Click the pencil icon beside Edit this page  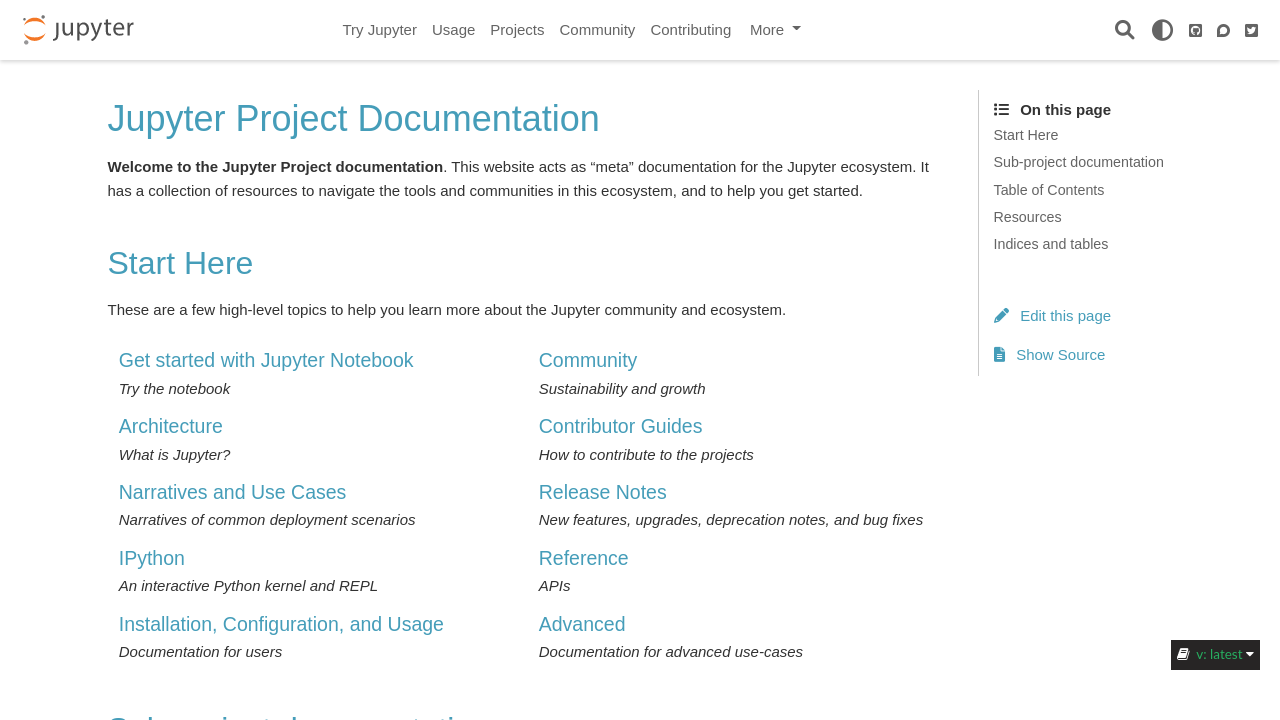(x=1002, y=315)
